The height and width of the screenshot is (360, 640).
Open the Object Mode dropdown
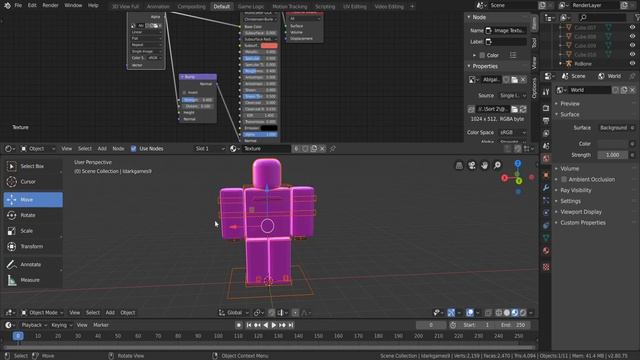point(42,313)
